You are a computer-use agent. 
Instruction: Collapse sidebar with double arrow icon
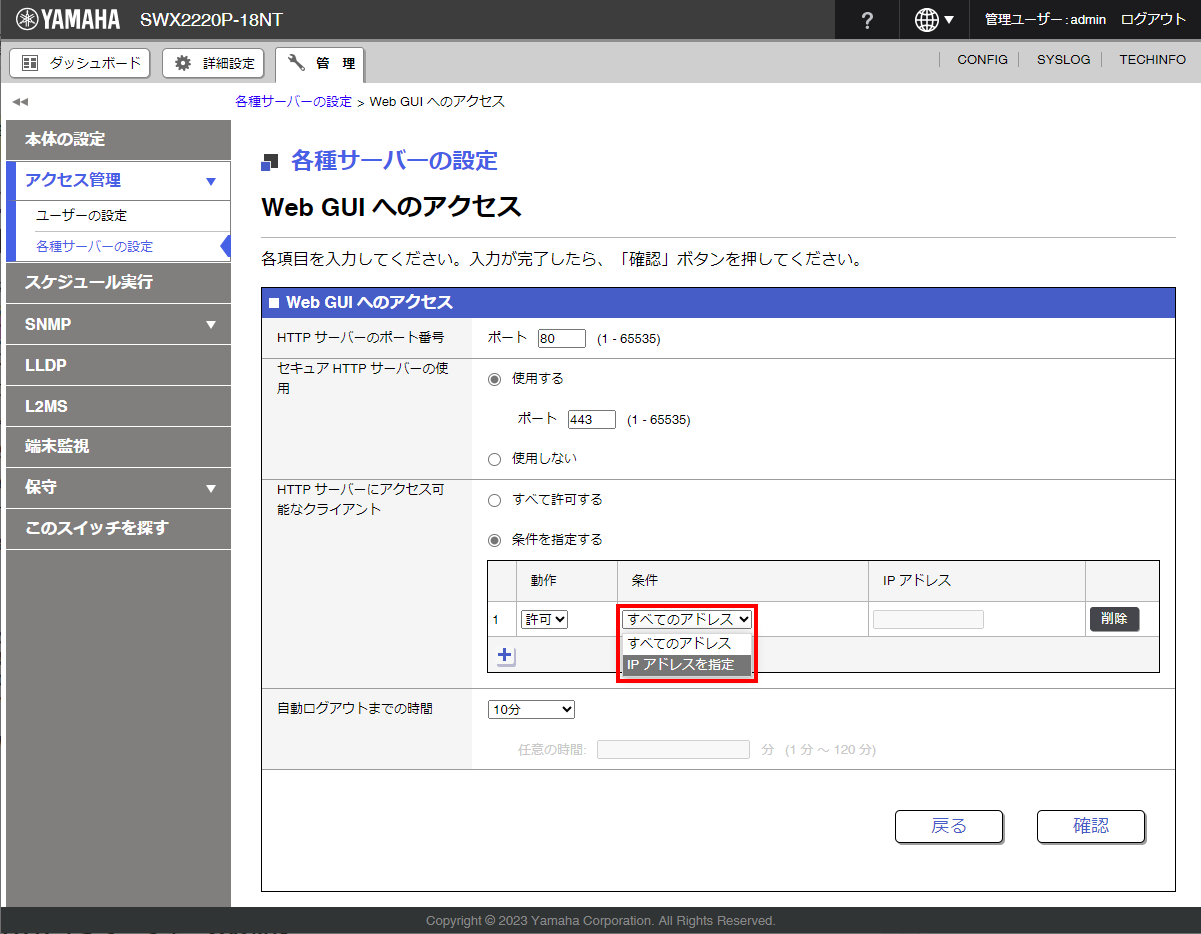point(20,102)
